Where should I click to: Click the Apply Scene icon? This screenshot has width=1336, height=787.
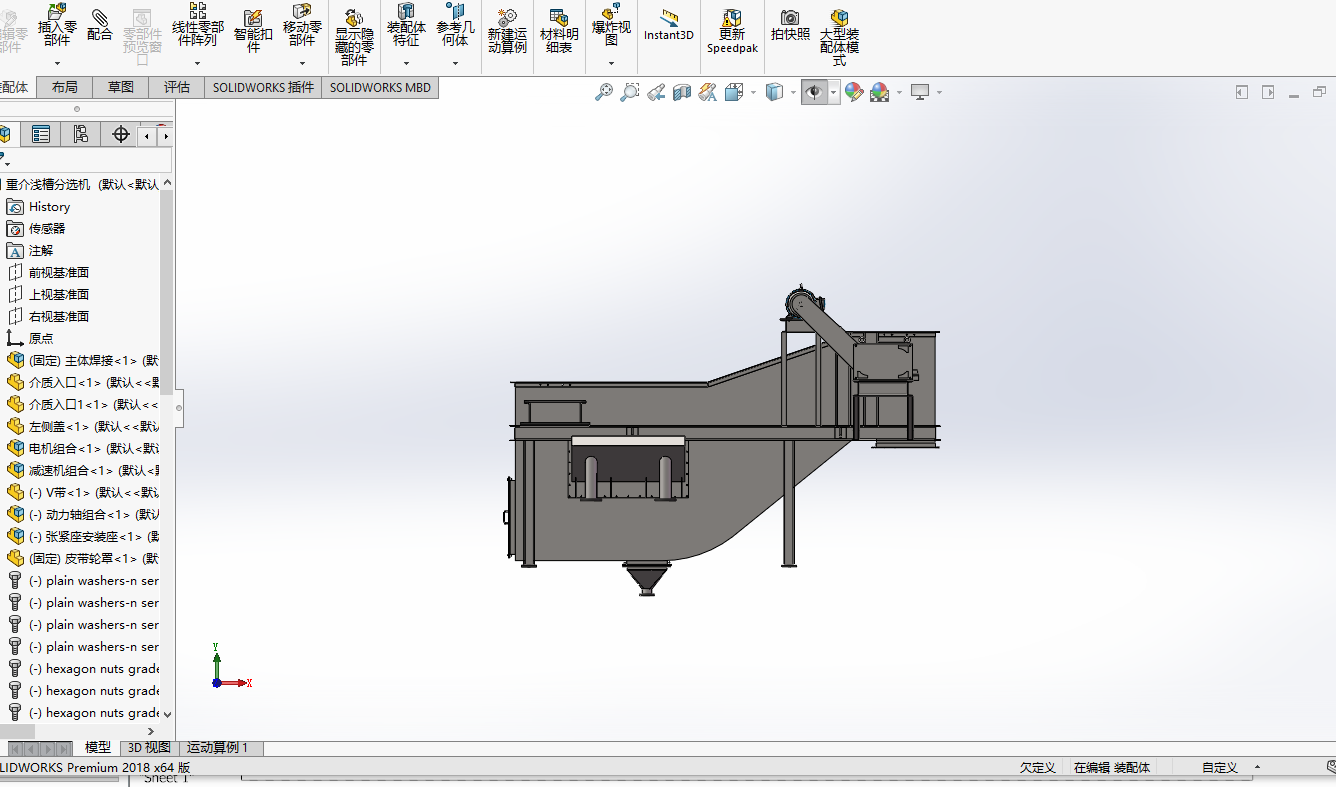[x=880, y=92]
